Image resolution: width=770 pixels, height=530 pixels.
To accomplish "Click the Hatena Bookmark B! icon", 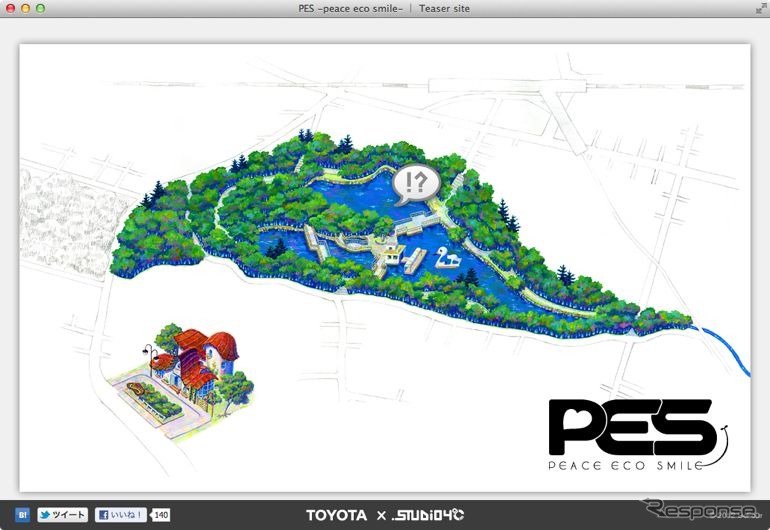I will pyautogui.click(x=21, y=515).
